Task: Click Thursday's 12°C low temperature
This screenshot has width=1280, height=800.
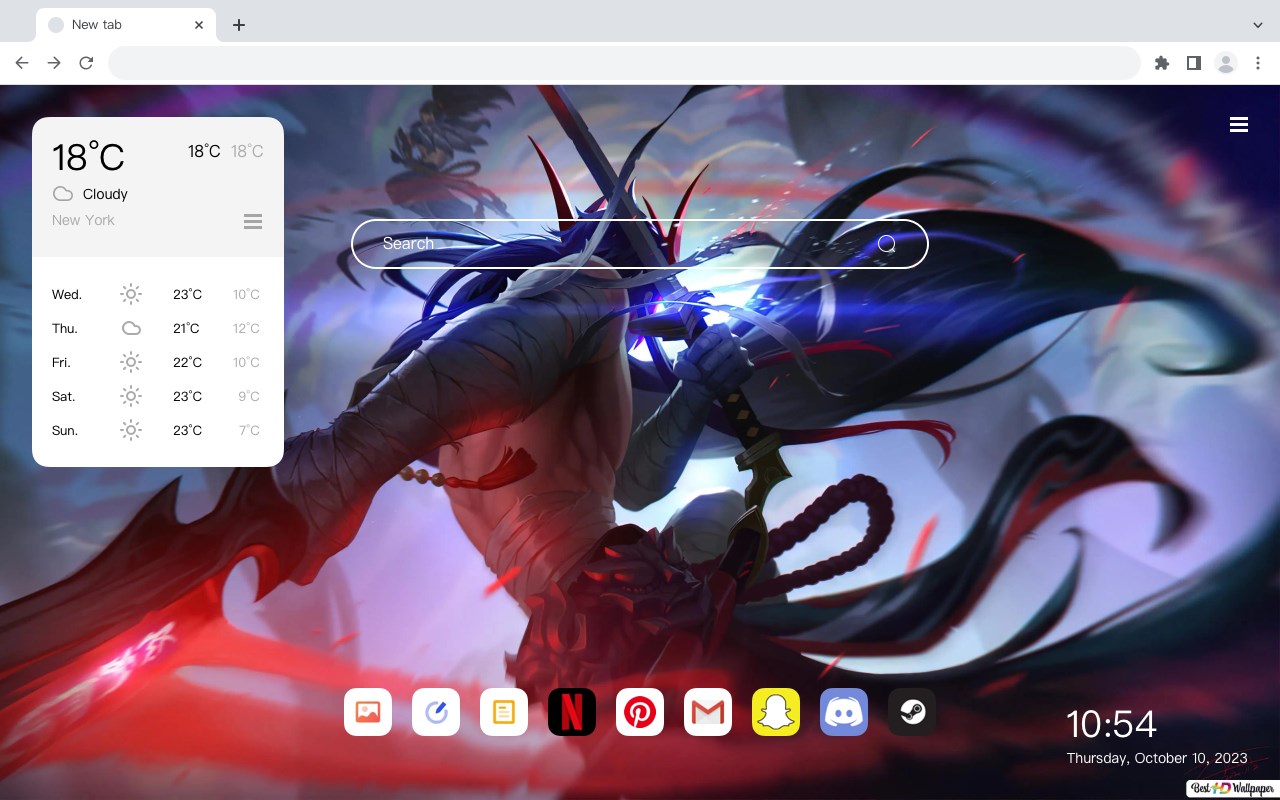Action: point(246,328)
